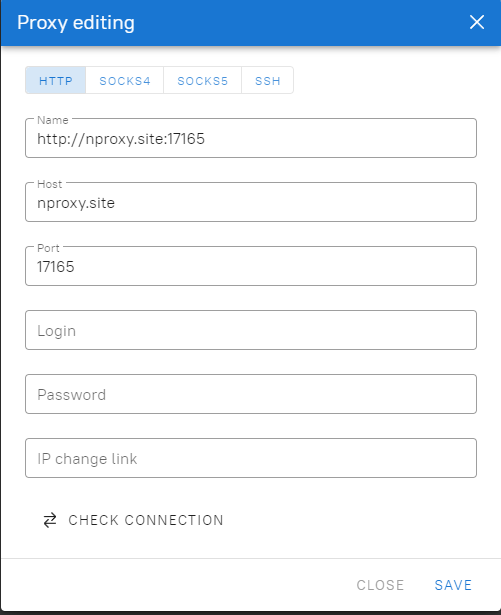Click the swap arrows icon beside Check Connection
The height and width of the screenshot is (615, 501).
pyautogui.click(x=50, y=520)
